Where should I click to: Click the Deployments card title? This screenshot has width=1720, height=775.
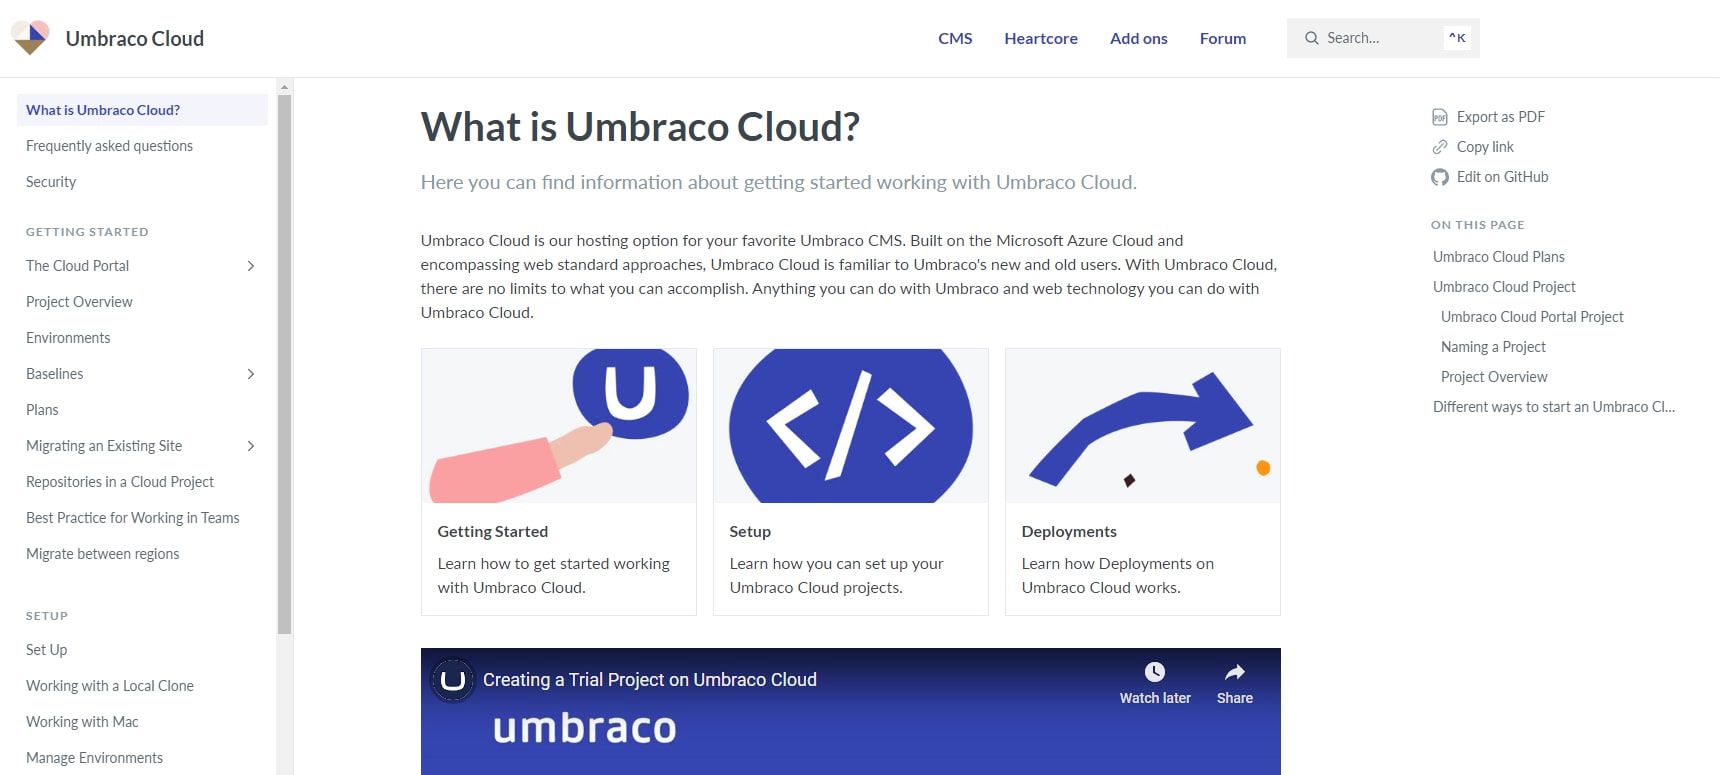click(x=1069, y=532)
